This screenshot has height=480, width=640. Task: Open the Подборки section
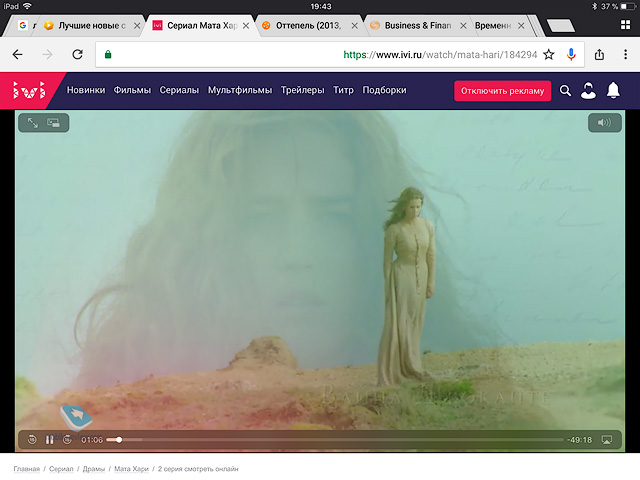tap(384, 90)
